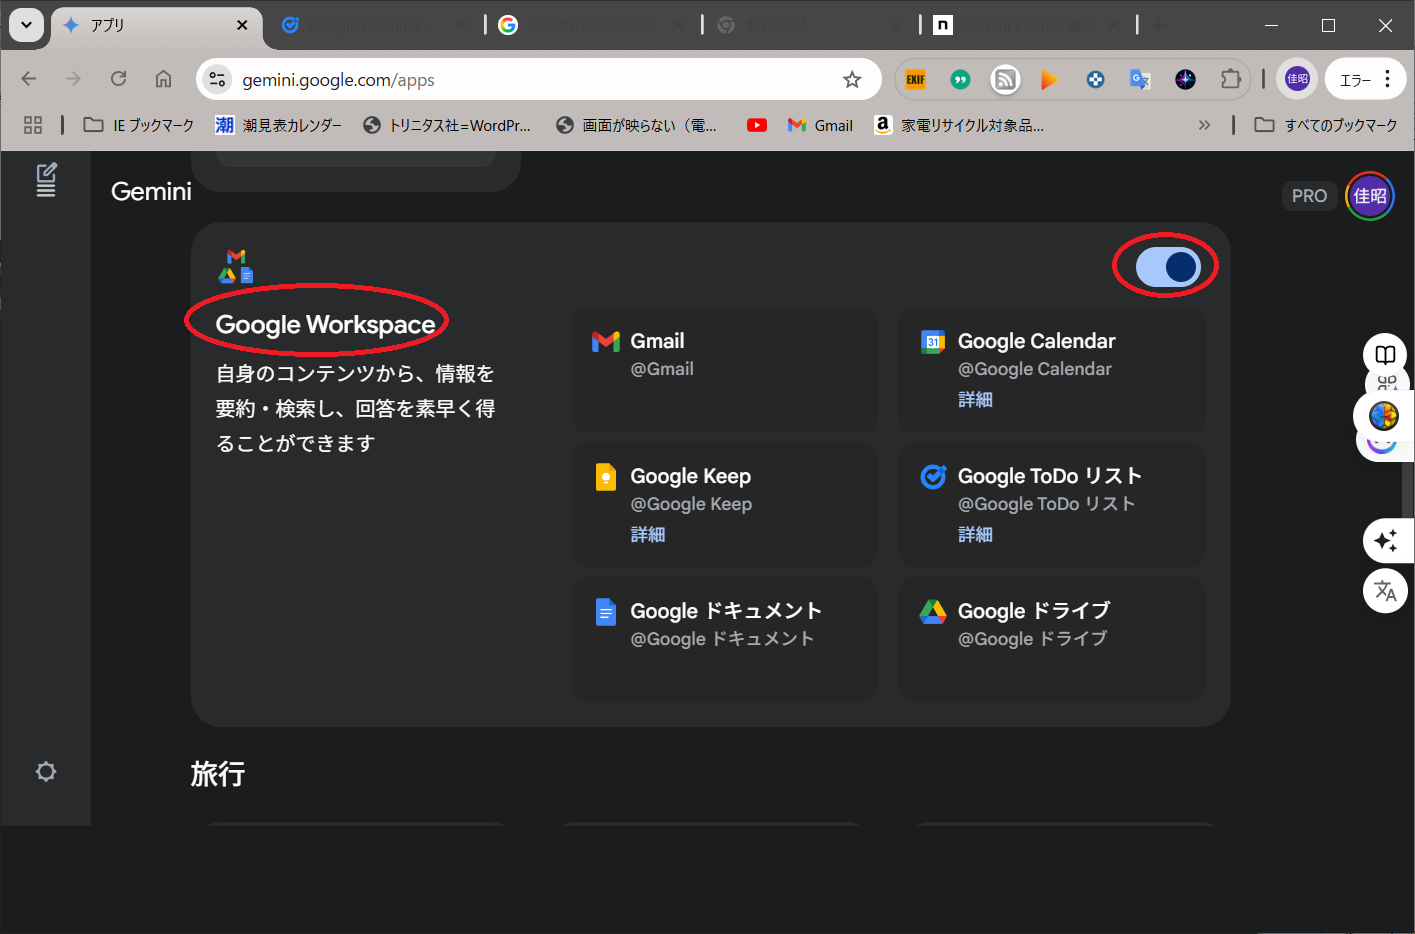Start a new chat with compose icon
The image size is (1415, 934).
pyautogui.click(x=46, y=179)
